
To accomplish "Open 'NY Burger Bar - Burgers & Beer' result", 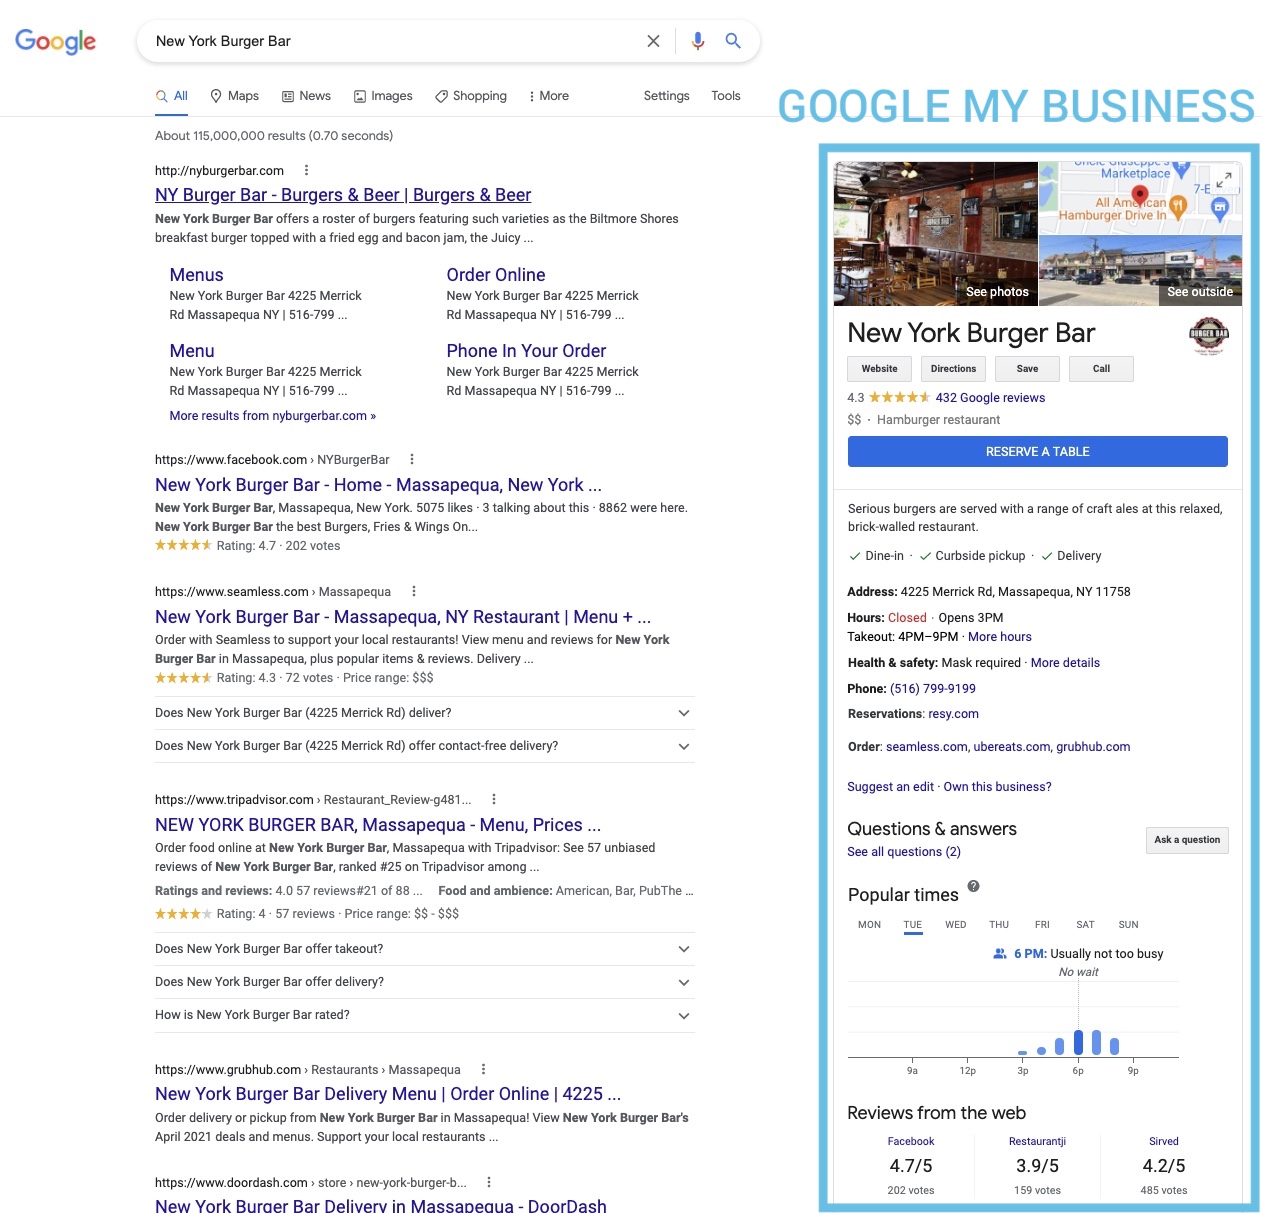I will click(x=343, y=195).
